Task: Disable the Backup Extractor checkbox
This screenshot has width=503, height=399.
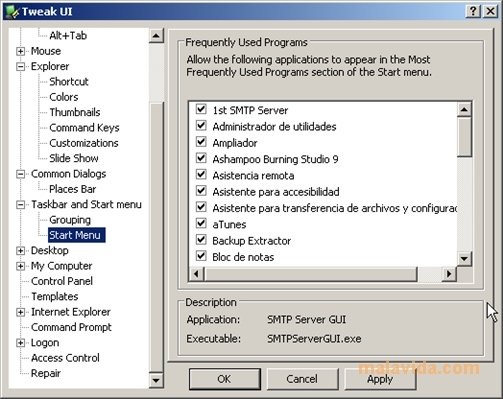Action: pyautogui.click(x=201, y=240)
